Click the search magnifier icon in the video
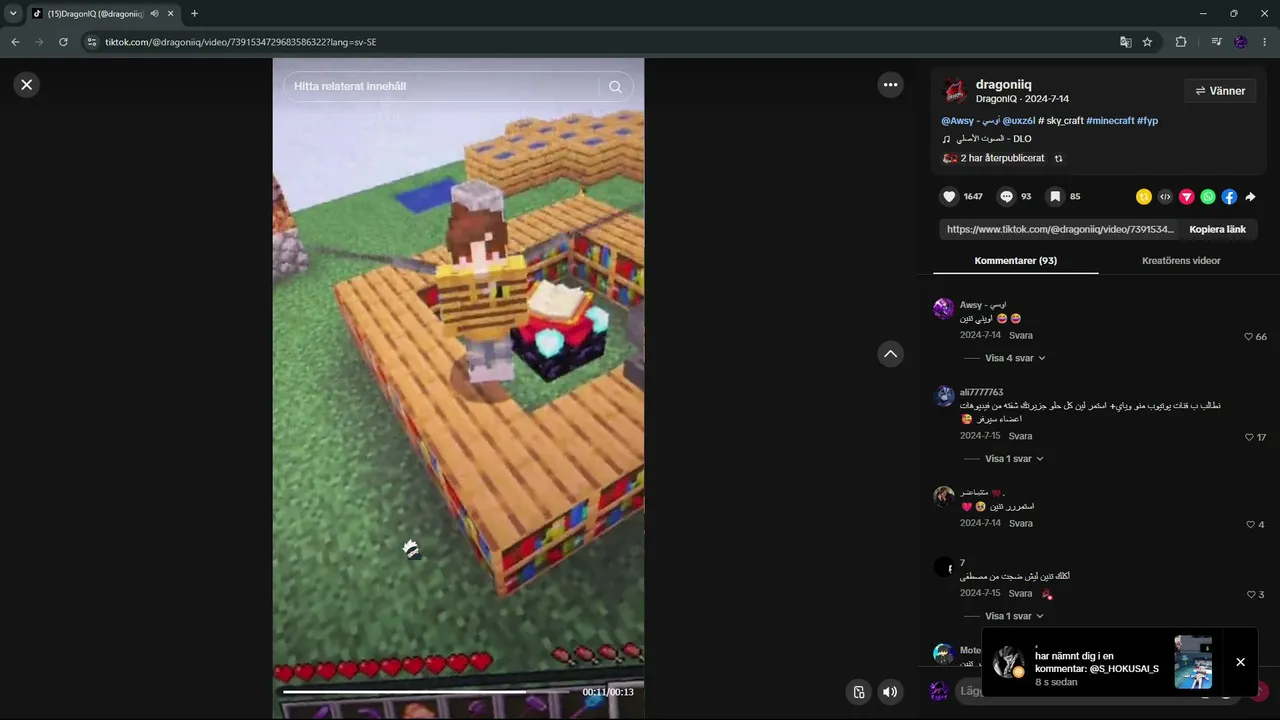The image size is (1280, 720). [x=615, y=87]
